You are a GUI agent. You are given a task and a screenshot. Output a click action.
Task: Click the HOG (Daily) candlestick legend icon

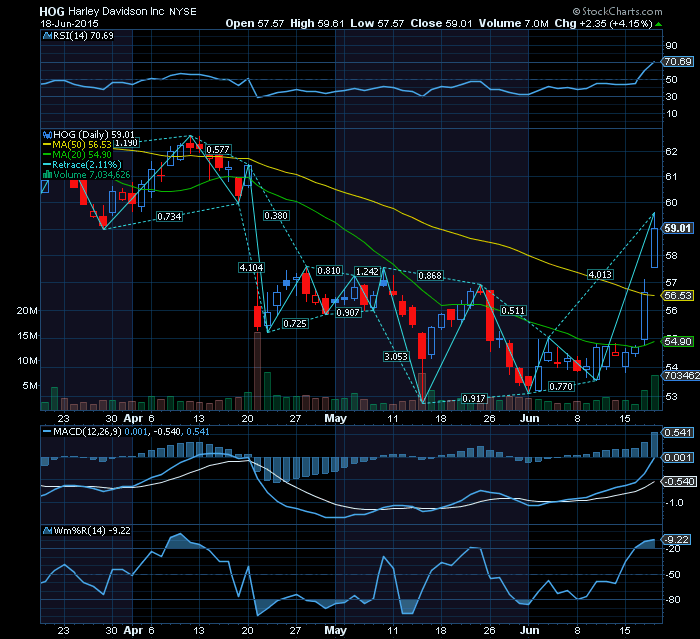(47, 134)
